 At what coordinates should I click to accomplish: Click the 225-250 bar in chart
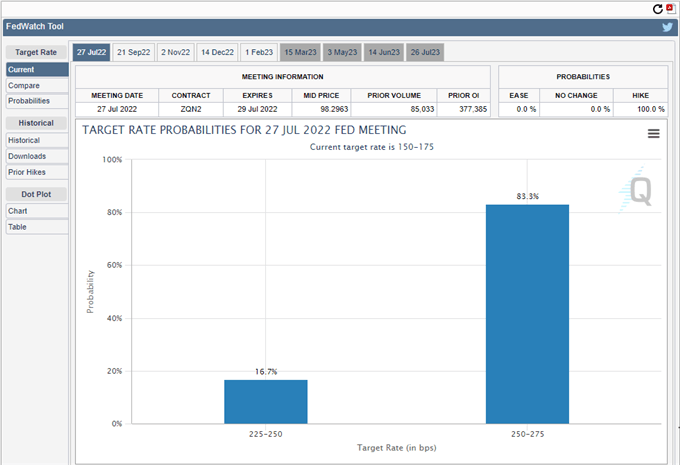[266, 402]
